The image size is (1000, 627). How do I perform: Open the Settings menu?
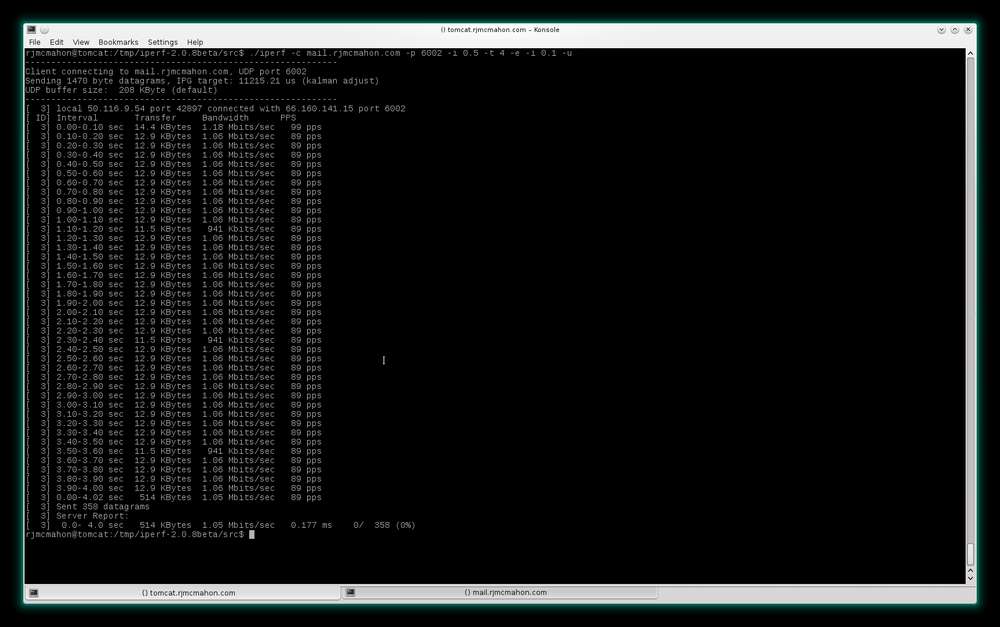(163, 42)
